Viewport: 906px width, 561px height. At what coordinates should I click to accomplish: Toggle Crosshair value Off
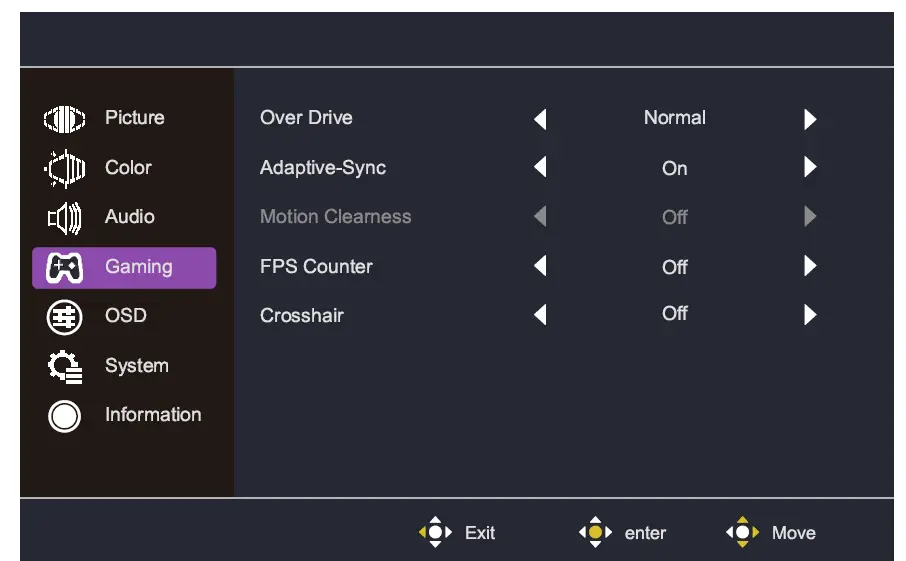(675, 314)
